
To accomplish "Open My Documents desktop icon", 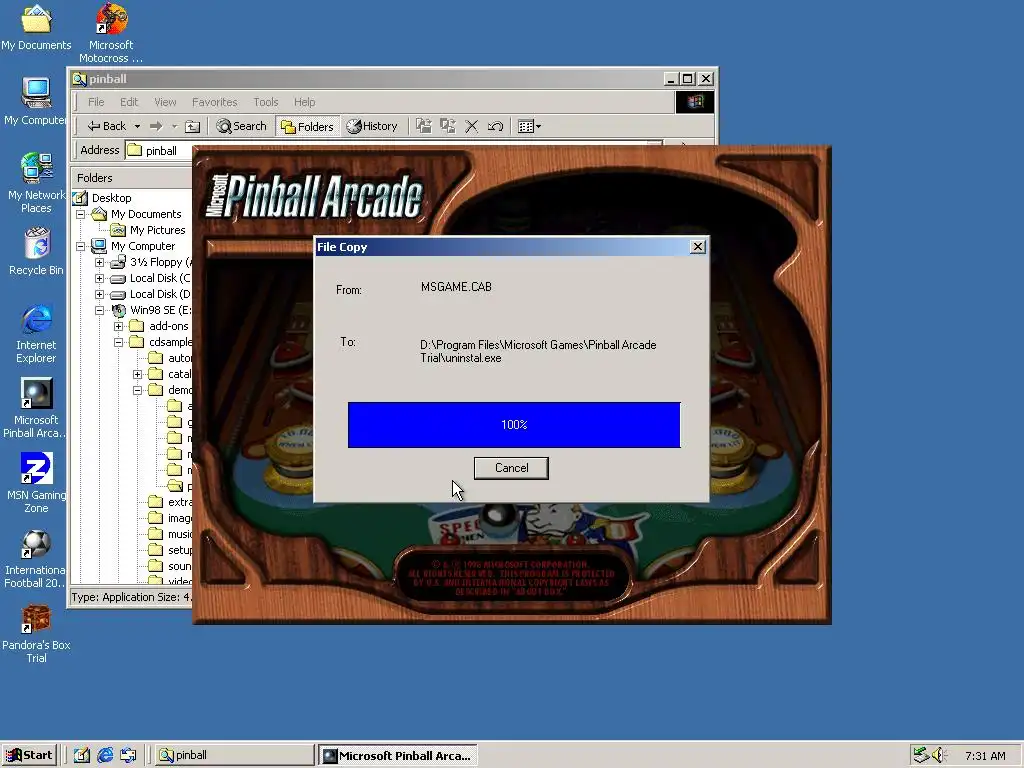I will pyautogui.click(x=36, y=28).
